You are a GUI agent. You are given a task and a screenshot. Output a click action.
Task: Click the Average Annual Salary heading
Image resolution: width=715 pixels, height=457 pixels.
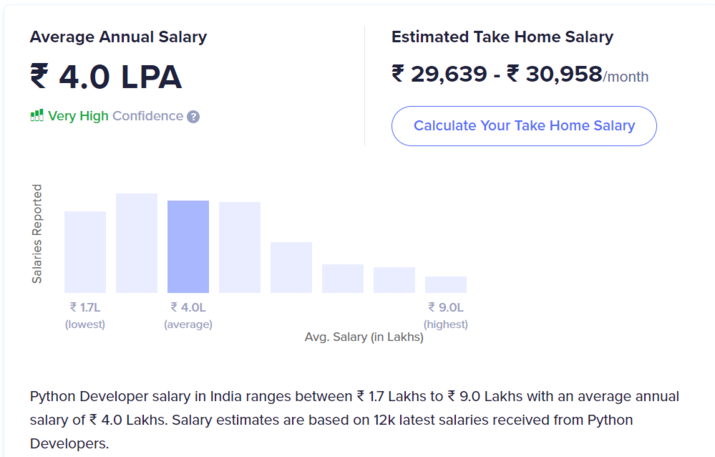(118, 37)
